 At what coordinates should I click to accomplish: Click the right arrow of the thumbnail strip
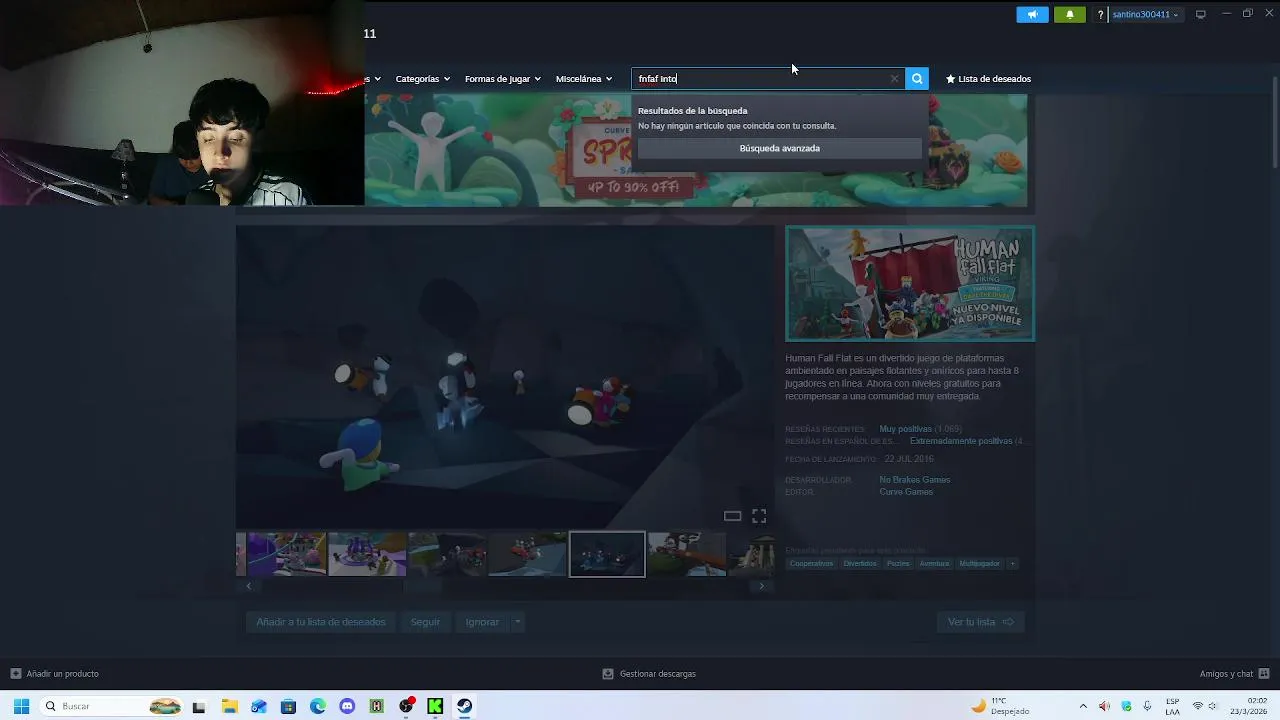point(762,586)
